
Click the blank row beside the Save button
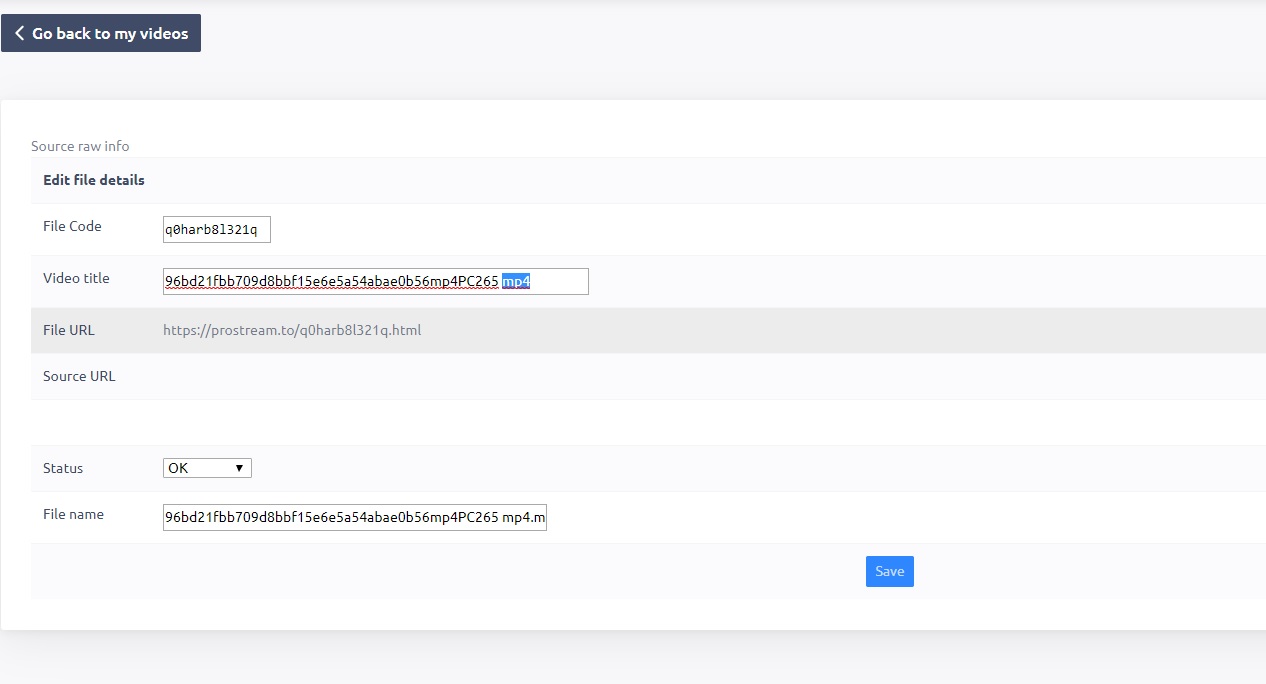click(x=450, y=572)
